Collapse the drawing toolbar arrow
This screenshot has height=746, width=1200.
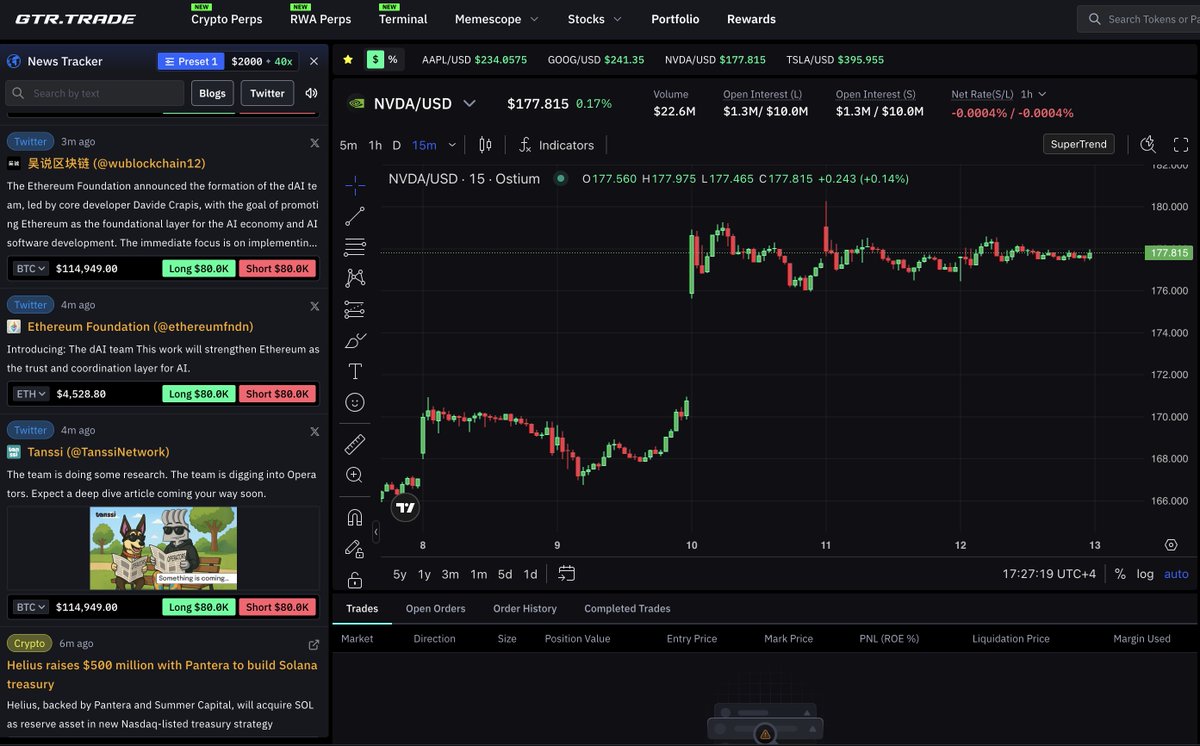coord(376,532)
